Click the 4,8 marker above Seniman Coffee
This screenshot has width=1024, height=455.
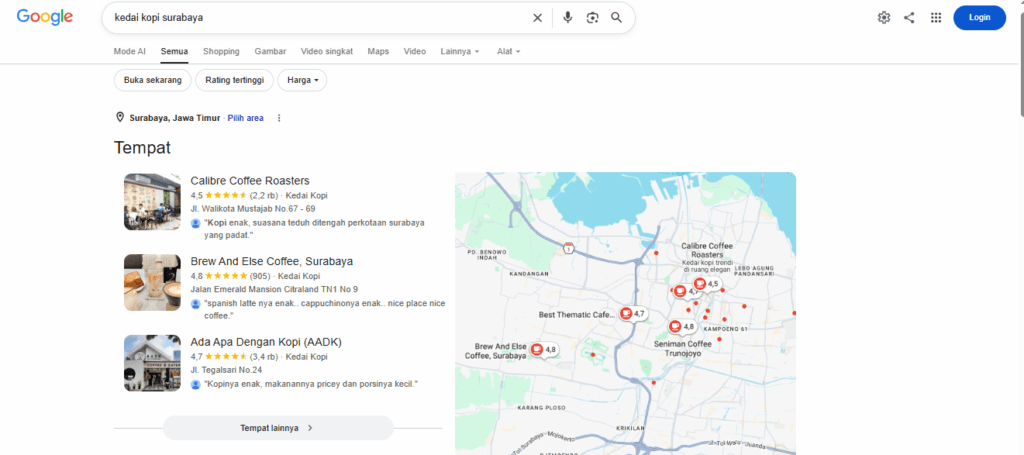682,326
